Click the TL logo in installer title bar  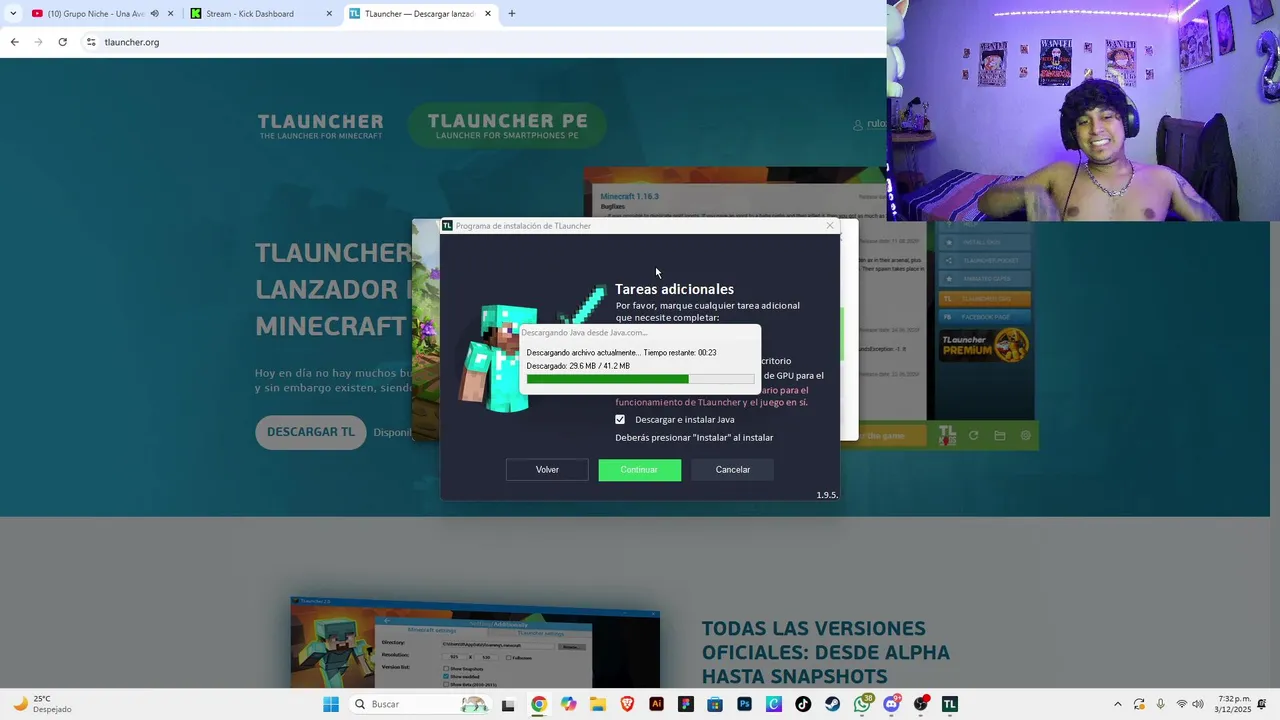[447, 226]
